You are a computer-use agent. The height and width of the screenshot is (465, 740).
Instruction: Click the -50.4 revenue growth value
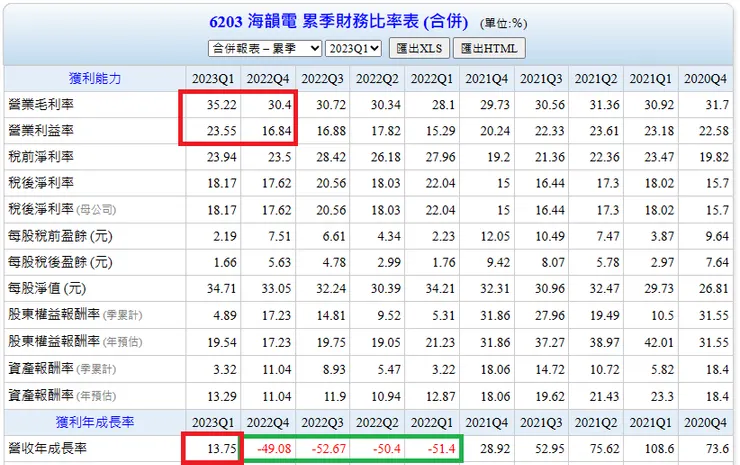[387, 448]
